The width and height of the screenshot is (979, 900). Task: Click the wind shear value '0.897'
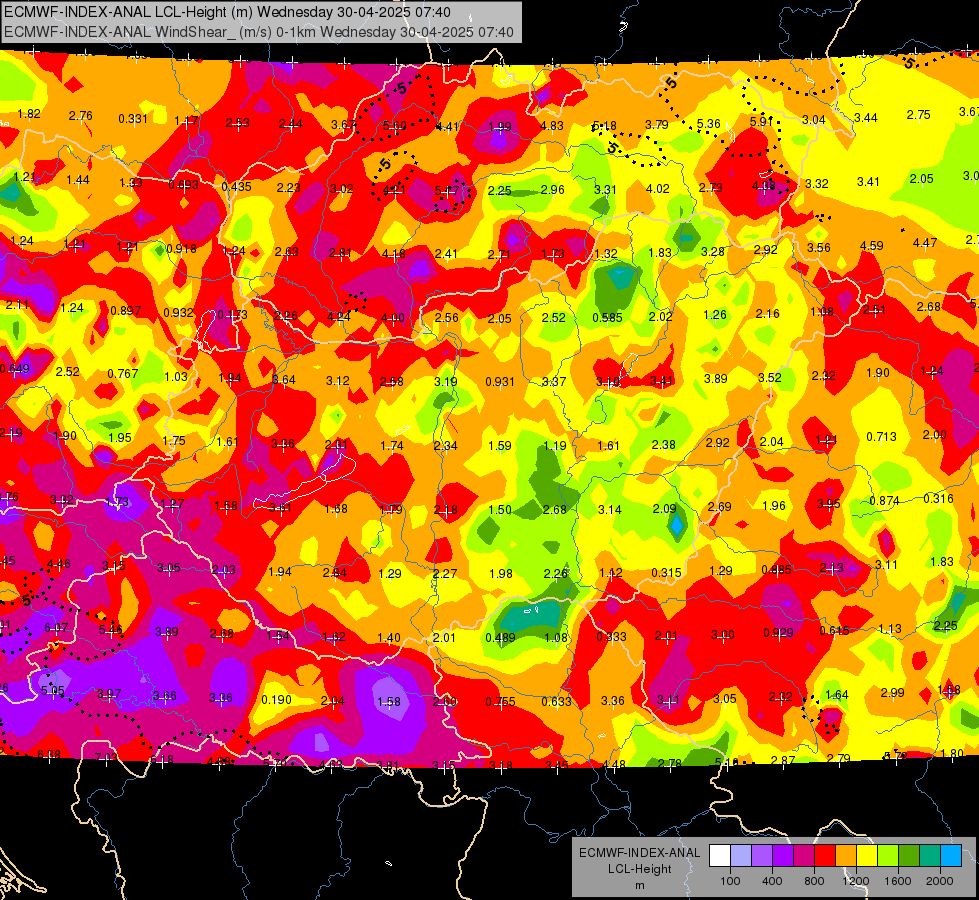pyautogui.click(x=125, y=311)
